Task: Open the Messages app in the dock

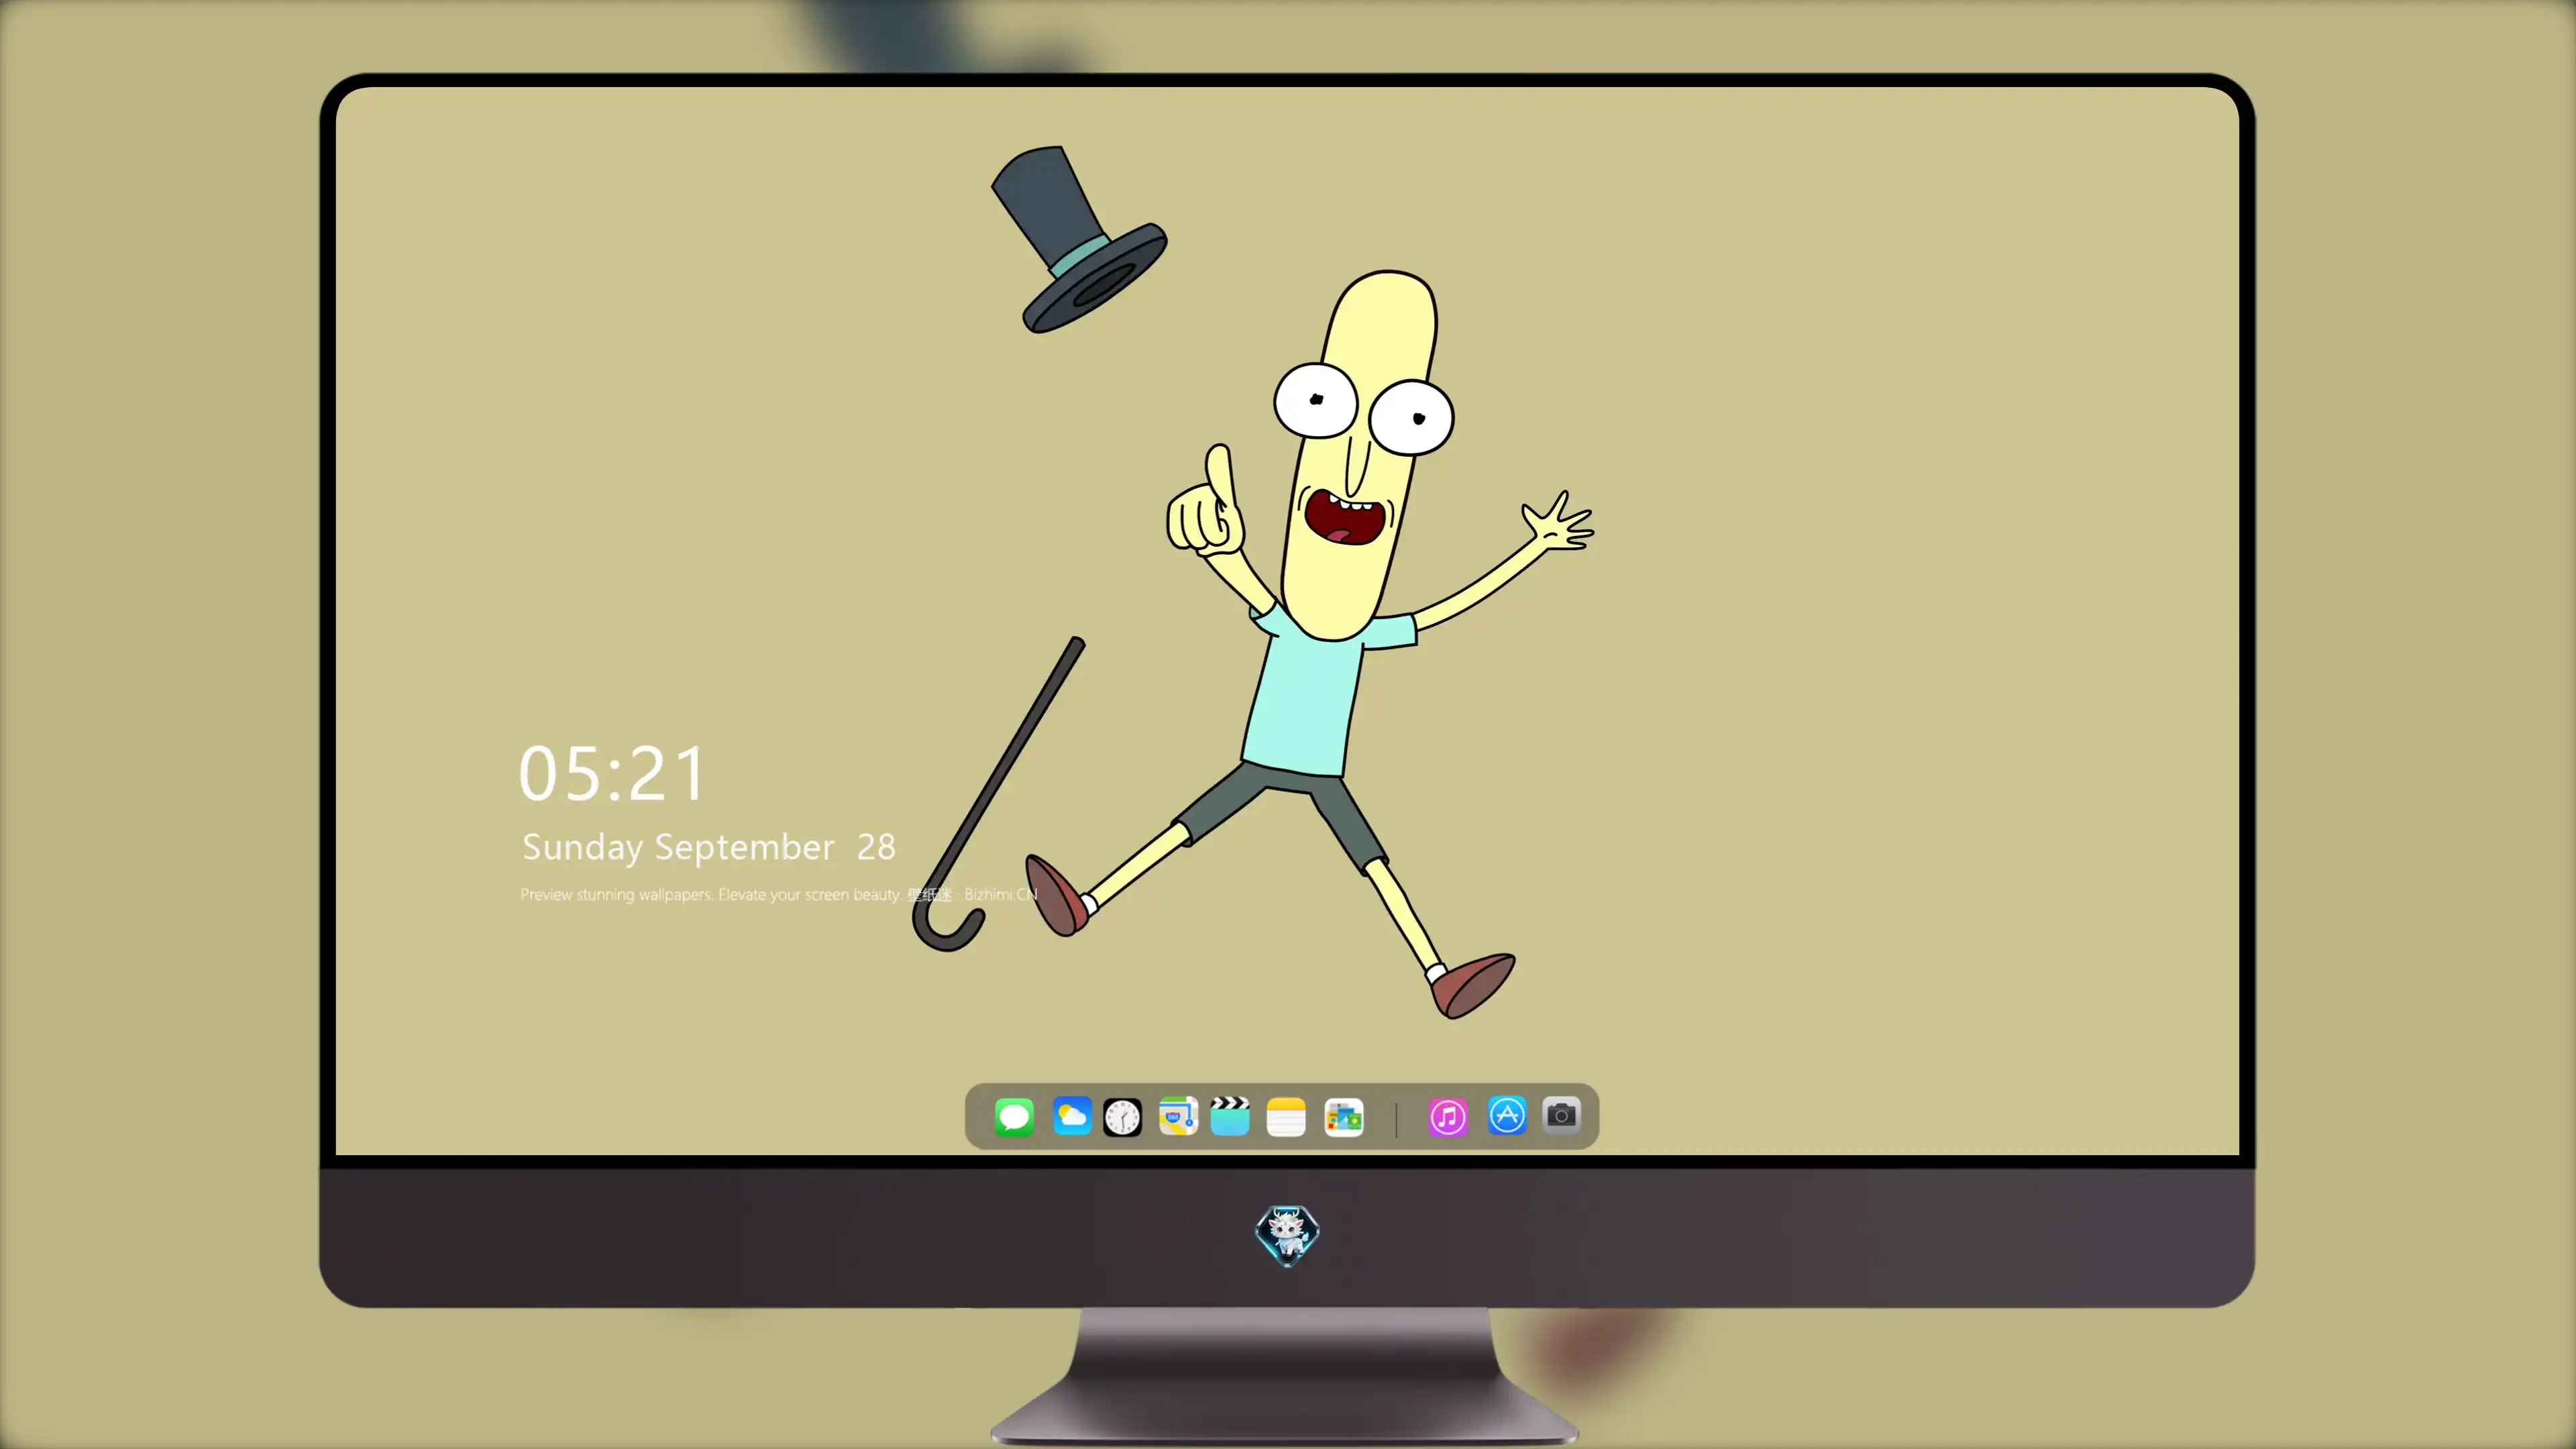Action: tap(1014, 1116)
